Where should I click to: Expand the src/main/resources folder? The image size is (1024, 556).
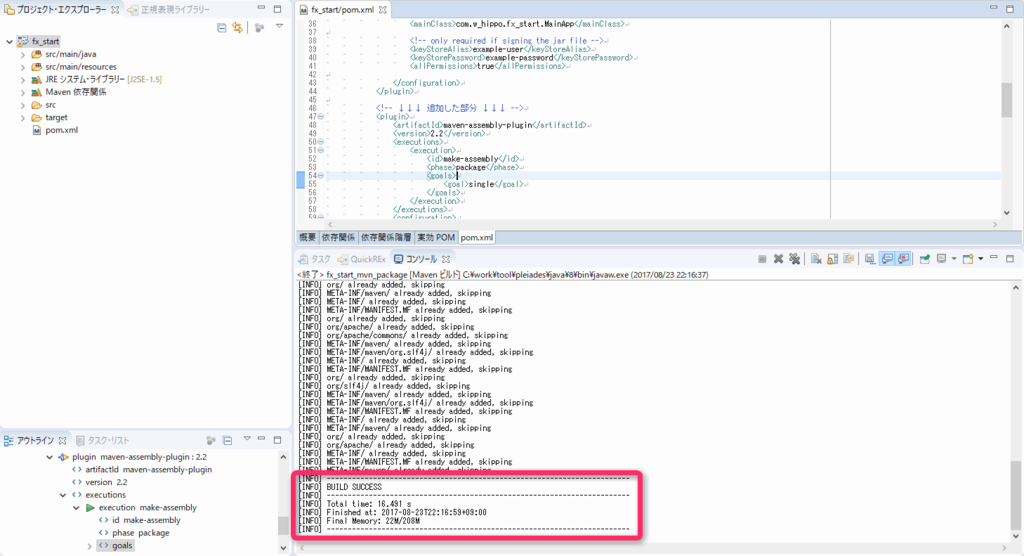23,67
